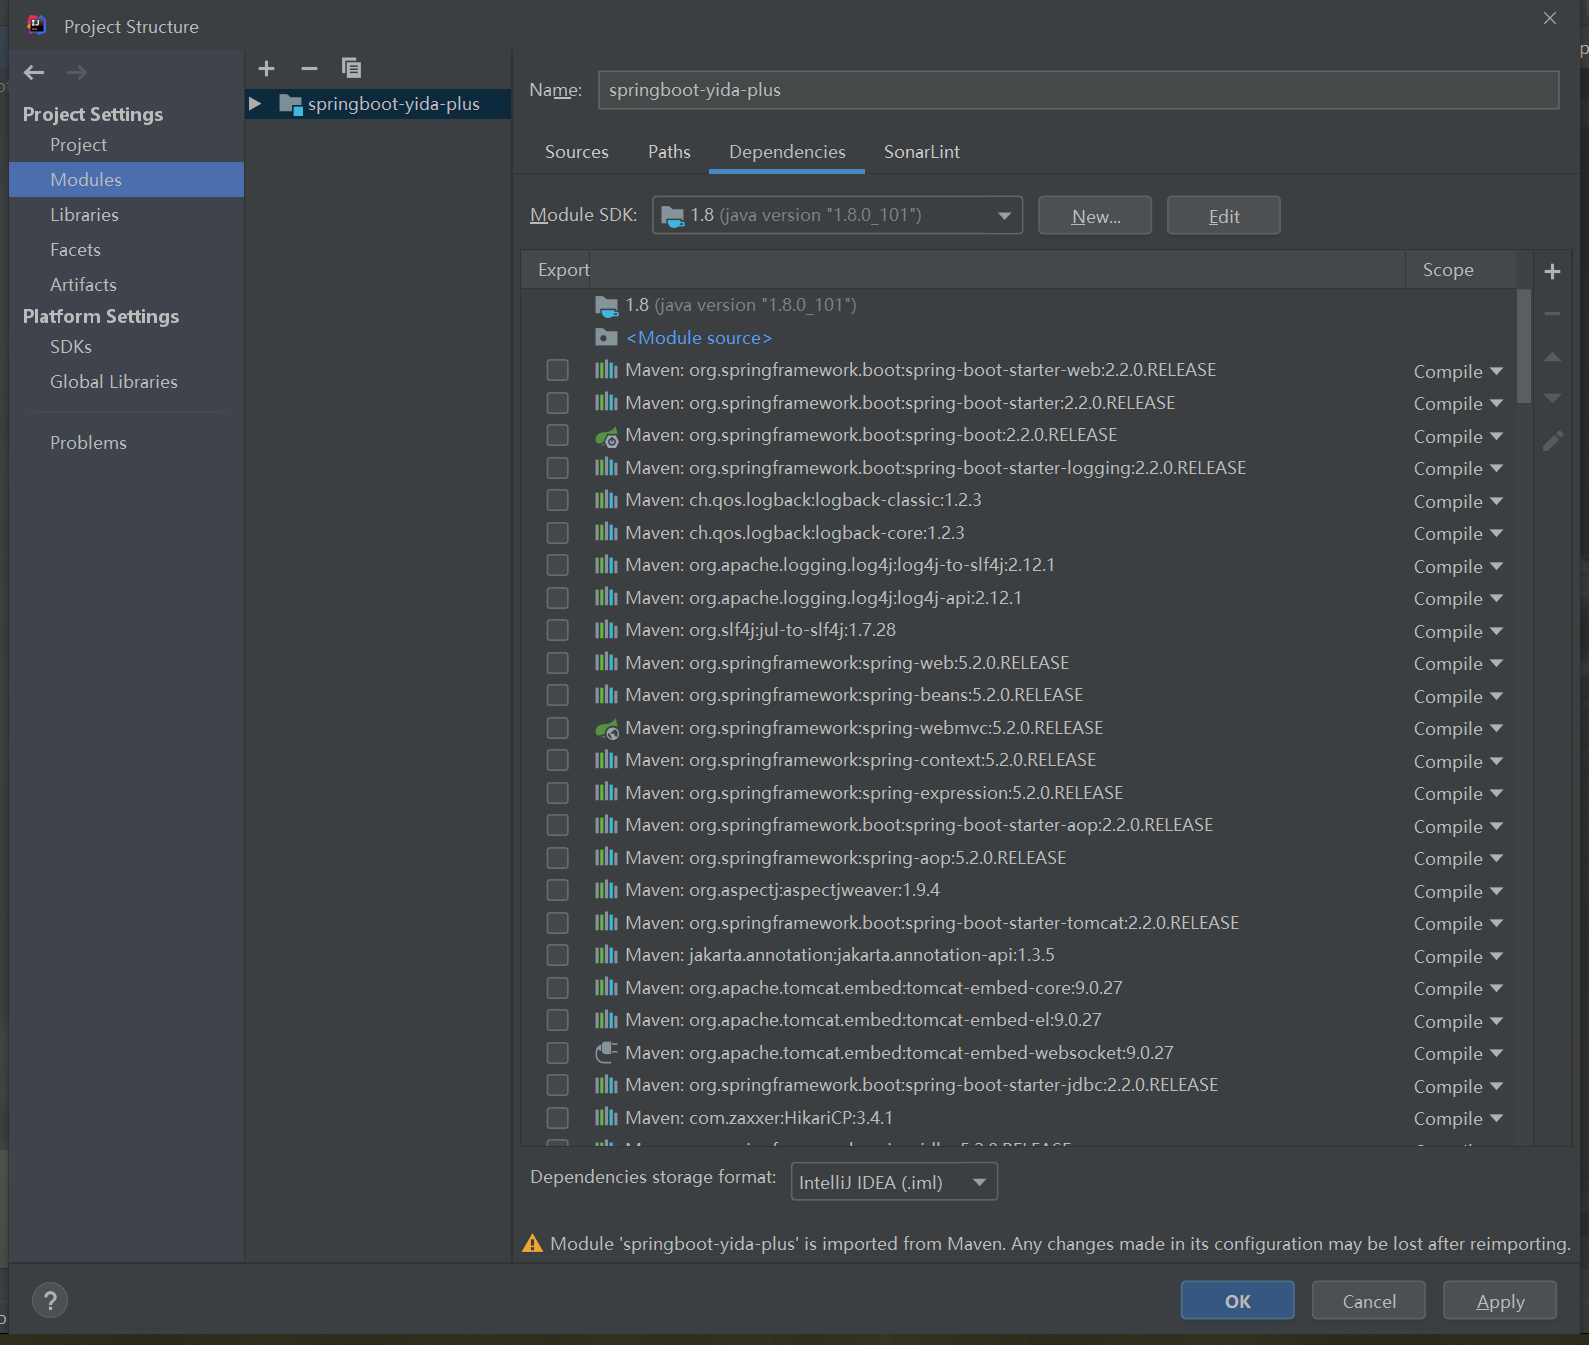Screen dimensions: 1589x1345
Task: Click the IntelliJ IDEA logo in title bar
Action: [x=36, y=25]
